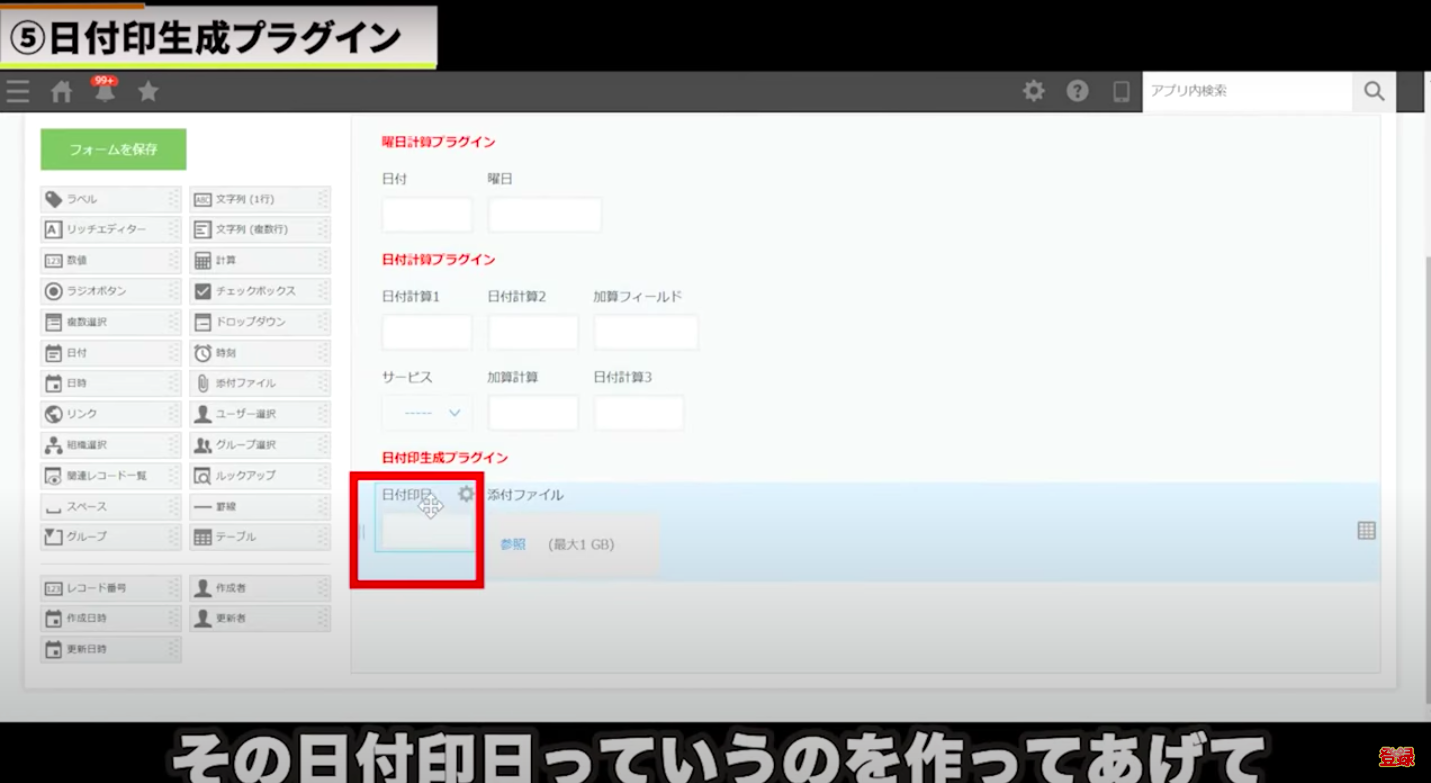Click the アプリ内検索 search field

[x=1246, y=91]
